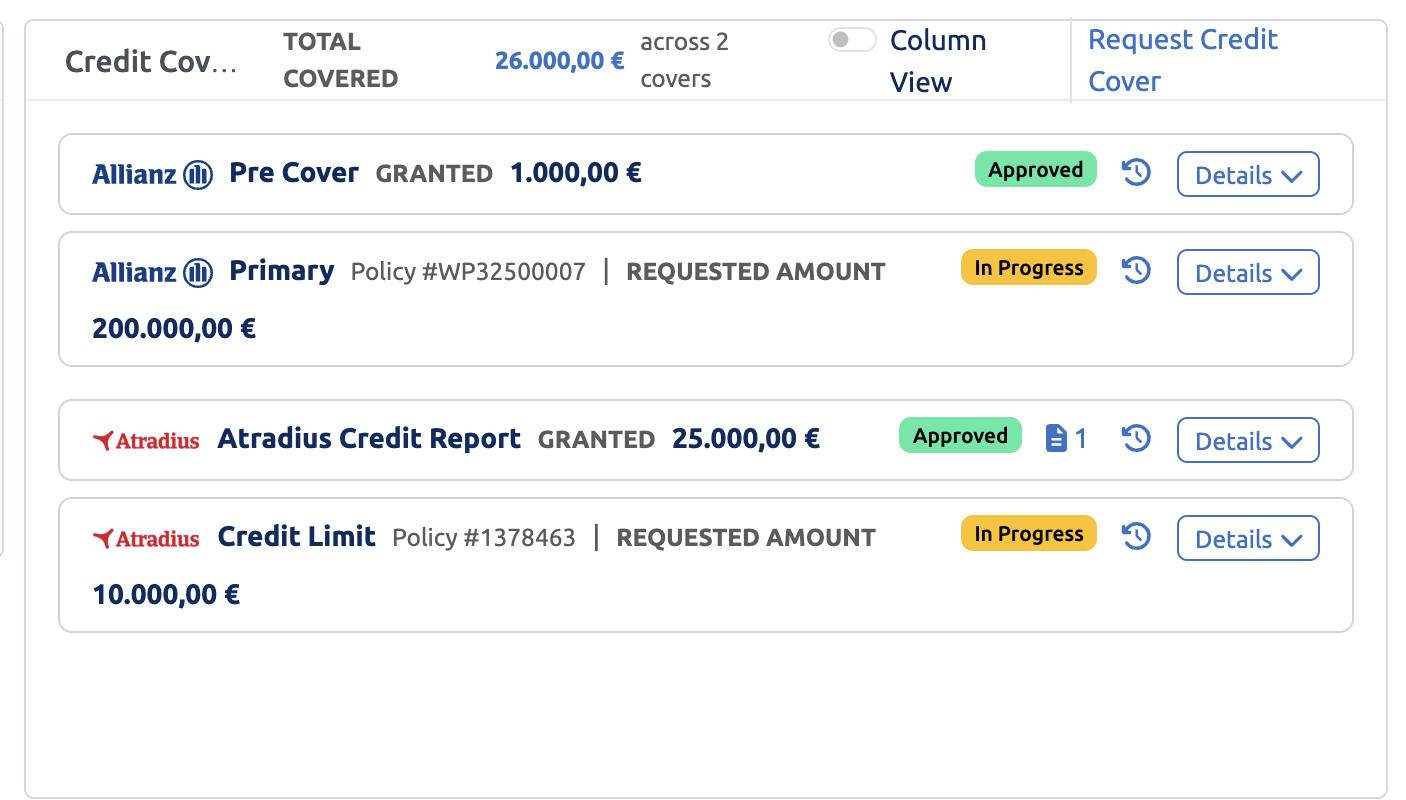Click the 25.000,00 € granted amount
The width and height of the screenshot is (1406, 800).
[746, 438]
